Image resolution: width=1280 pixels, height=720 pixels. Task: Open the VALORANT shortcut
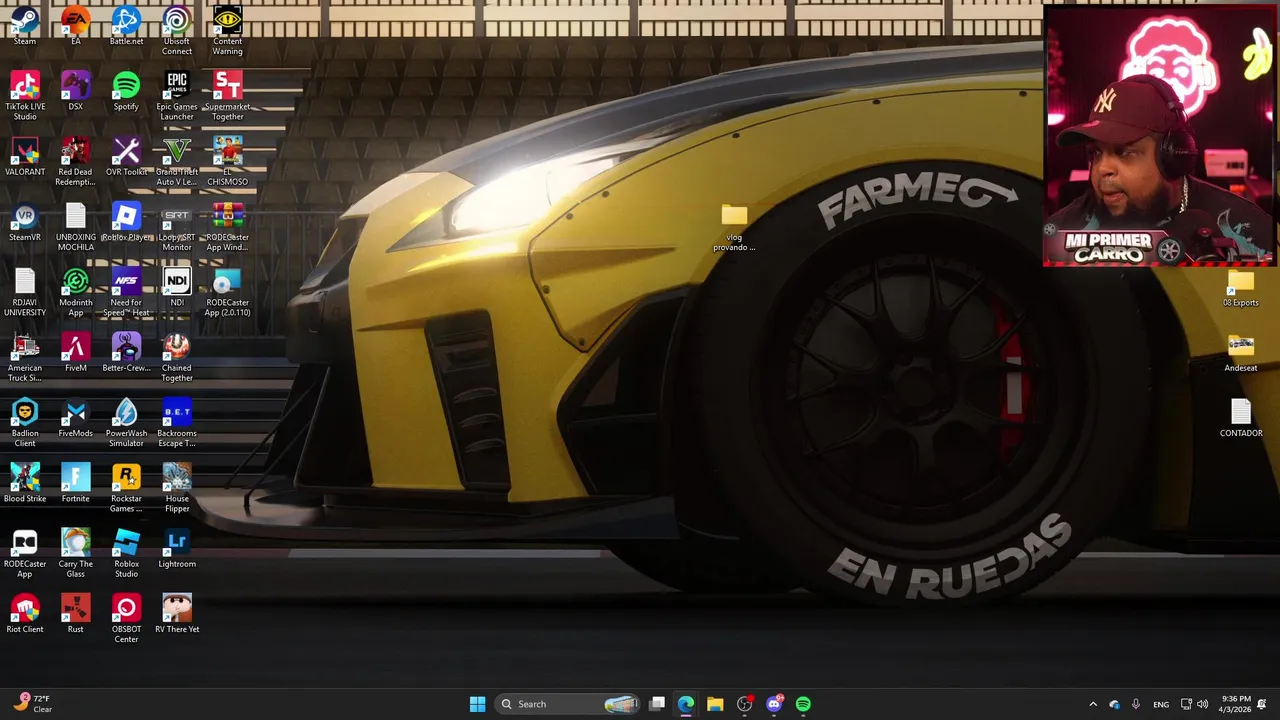tap(25, 156)
